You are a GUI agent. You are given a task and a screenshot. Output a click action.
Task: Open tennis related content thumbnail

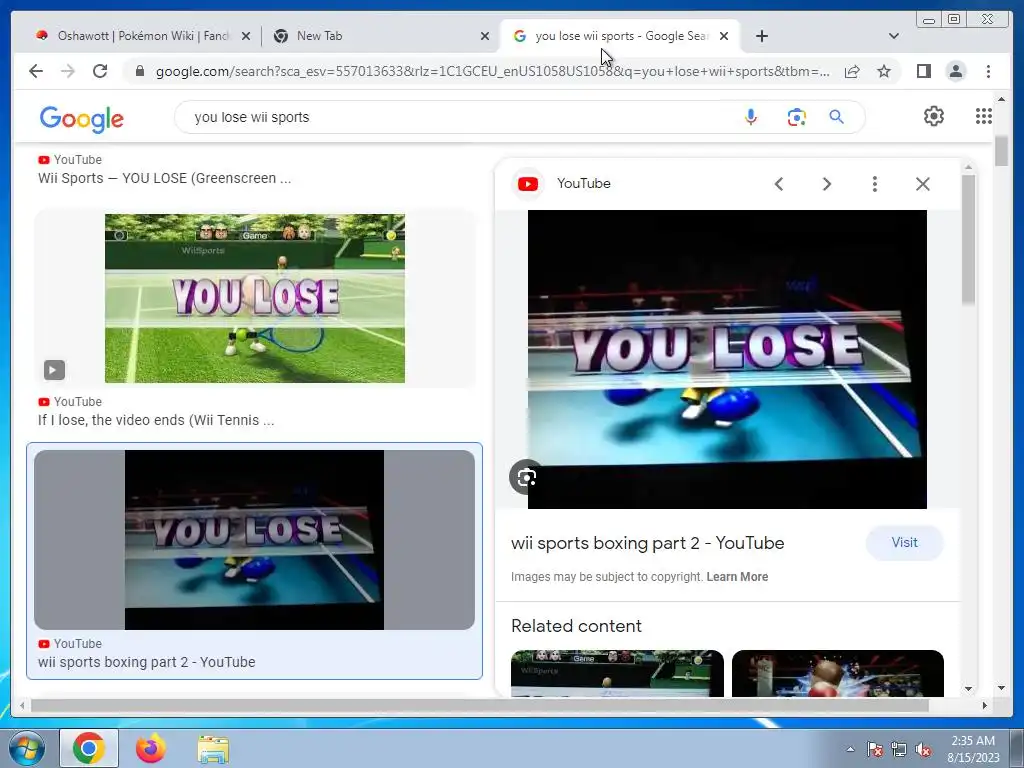(617, 673)
